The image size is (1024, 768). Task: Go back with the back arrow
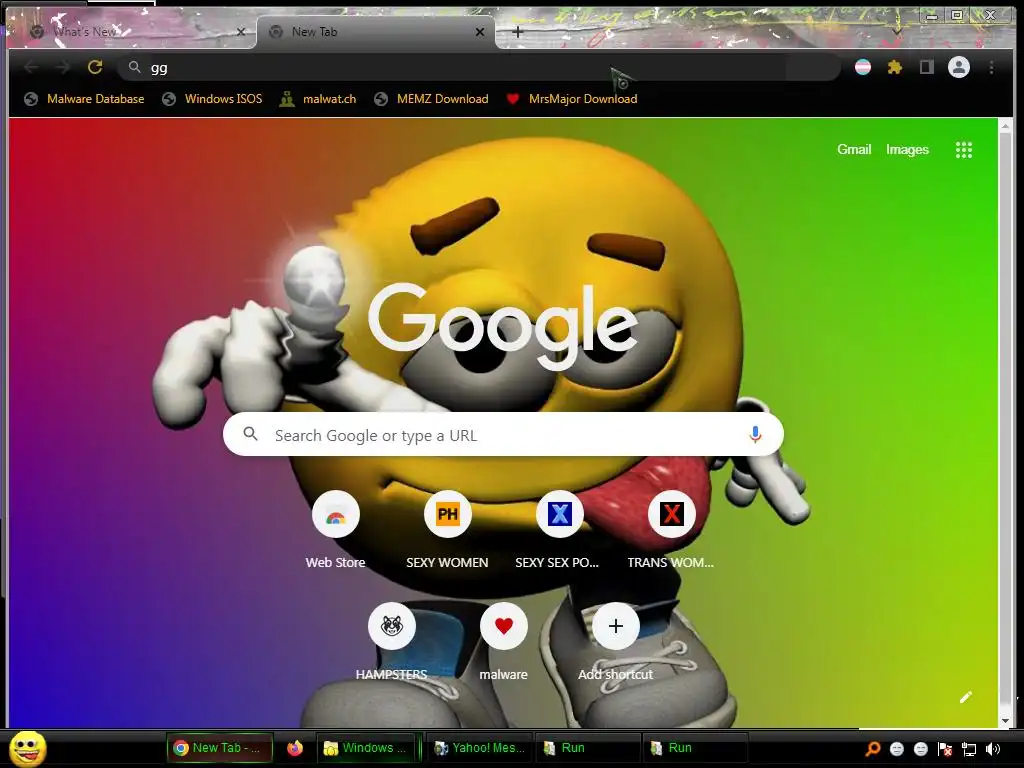click(31, 67)
